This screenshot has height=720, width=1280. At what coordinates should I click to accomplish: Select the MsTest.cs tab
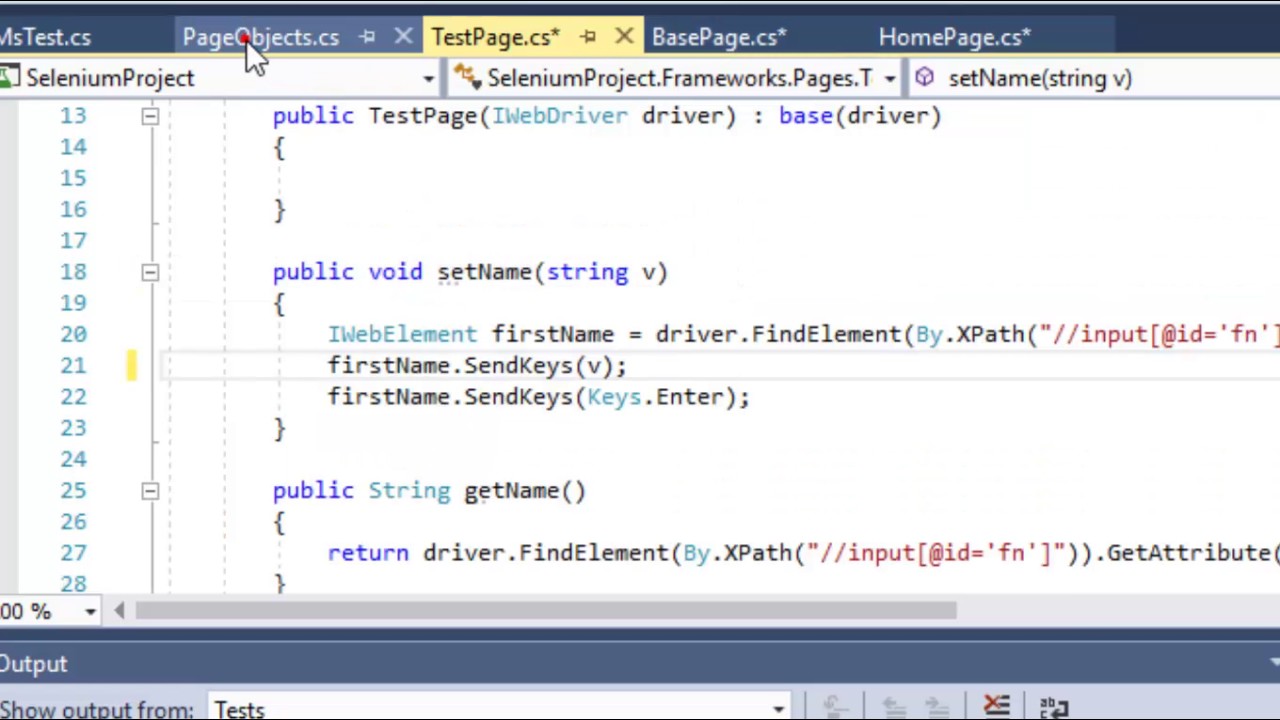coord(45,37)
